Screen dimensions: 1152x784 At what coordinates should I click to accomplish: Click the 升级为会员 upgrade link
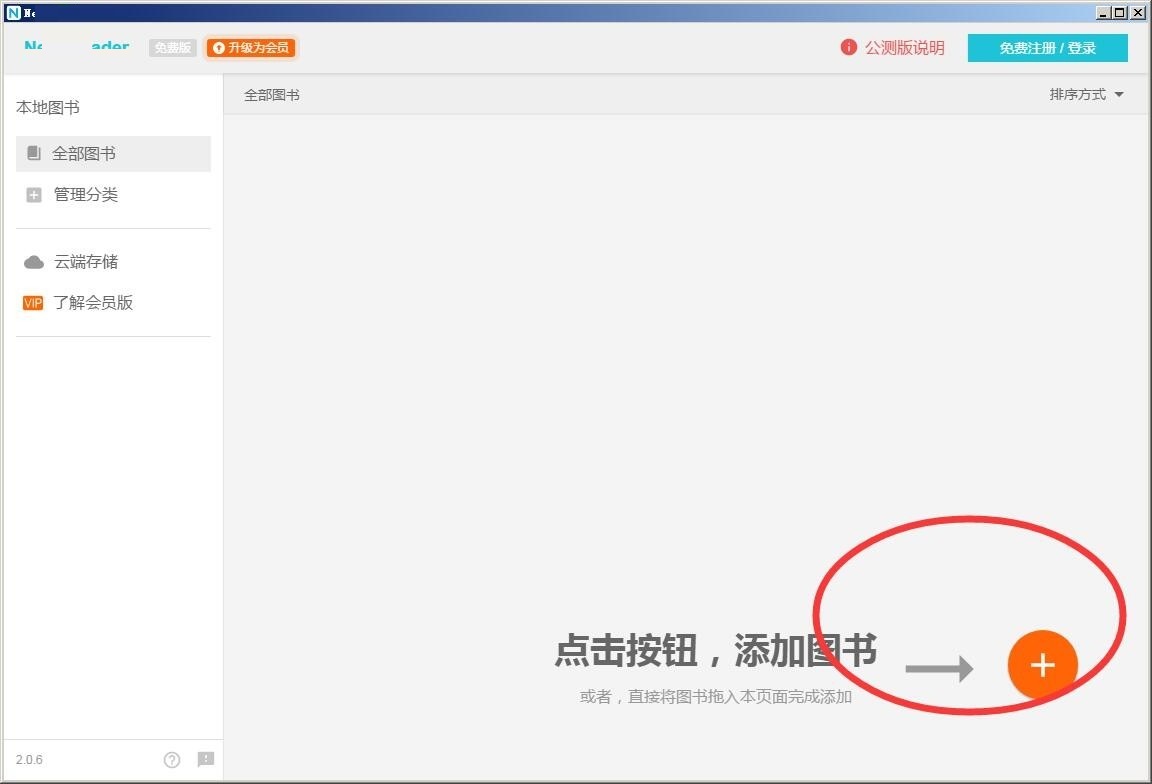point(250,47)
